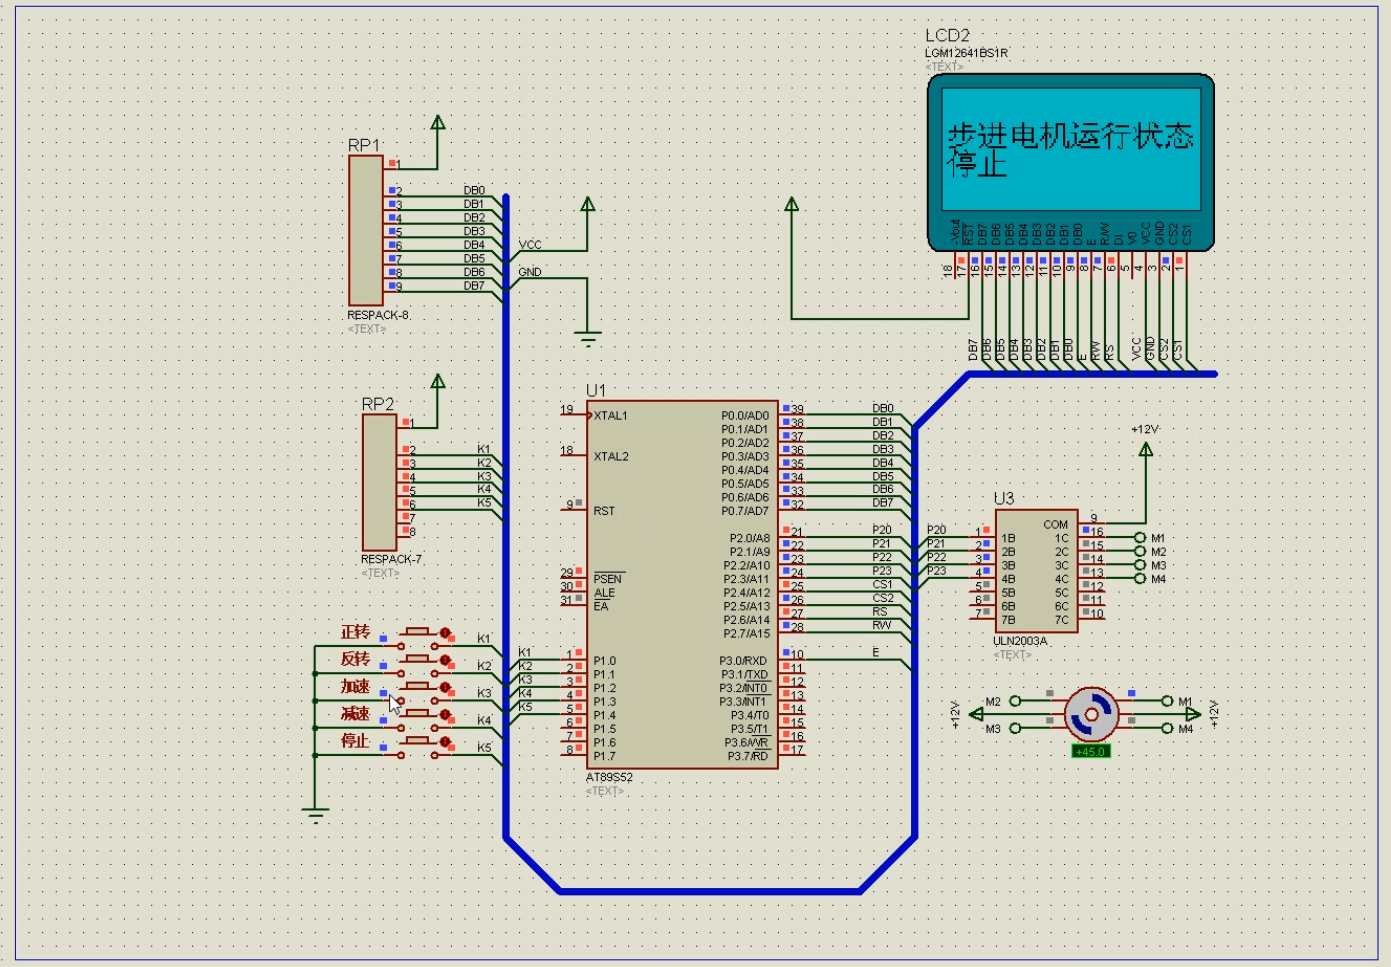This screenshot has width=1391, height=967.
Task: Click the P3.0/RXD pin label on U1
Action: pyautogui.click(x=743, y=661)
